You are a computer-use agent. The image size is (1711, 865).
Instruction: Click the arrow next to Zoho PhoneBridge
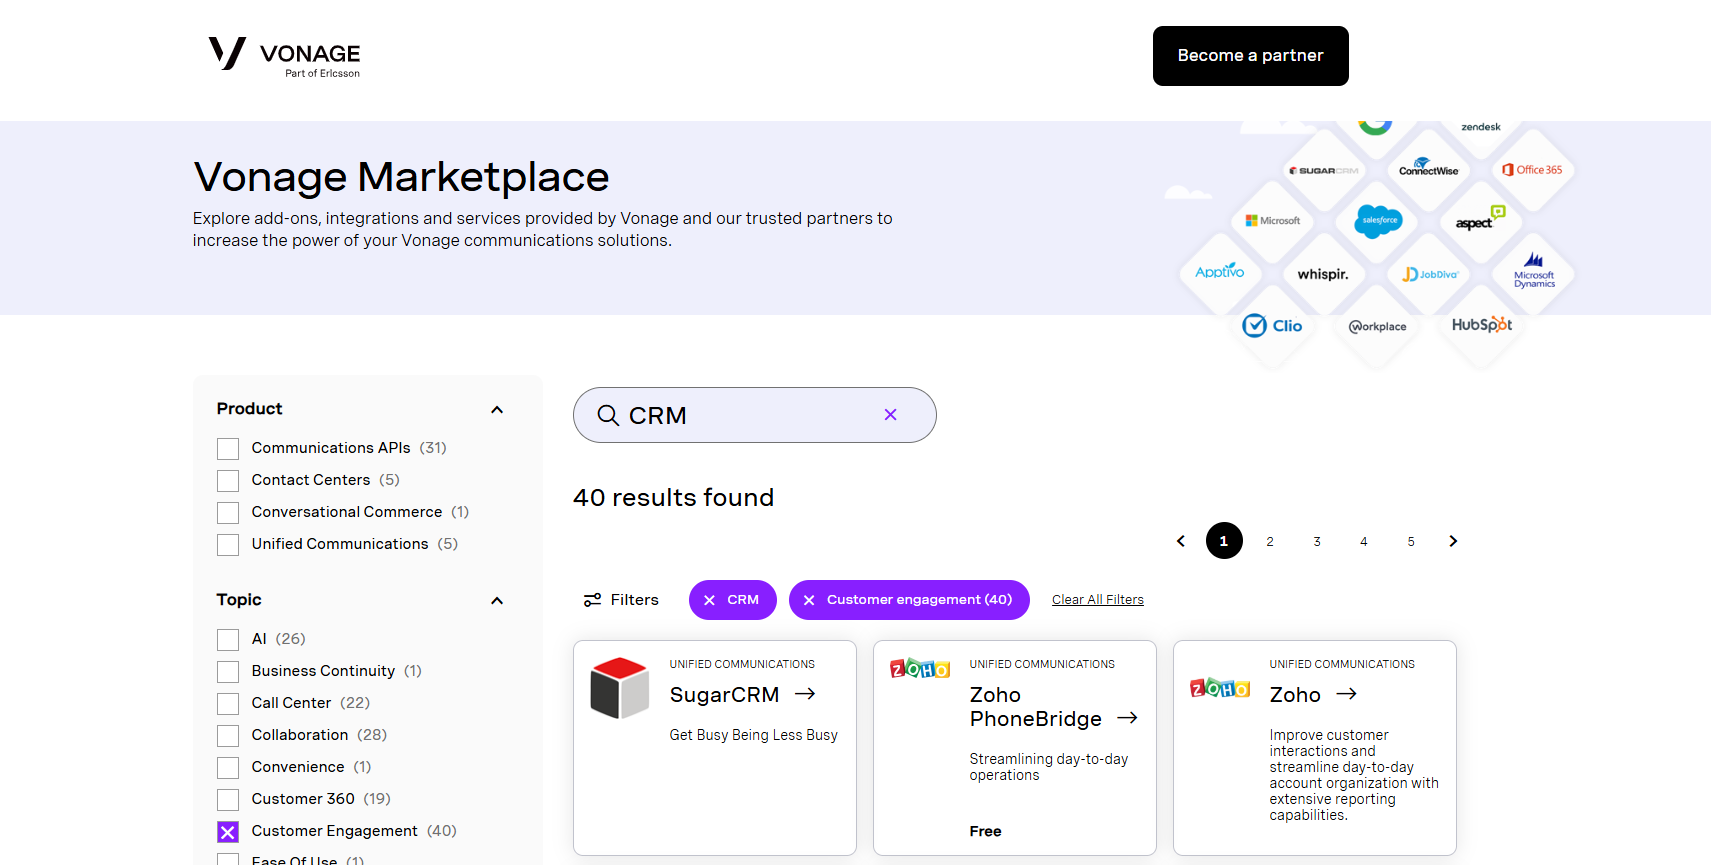tap(1127, 718)
